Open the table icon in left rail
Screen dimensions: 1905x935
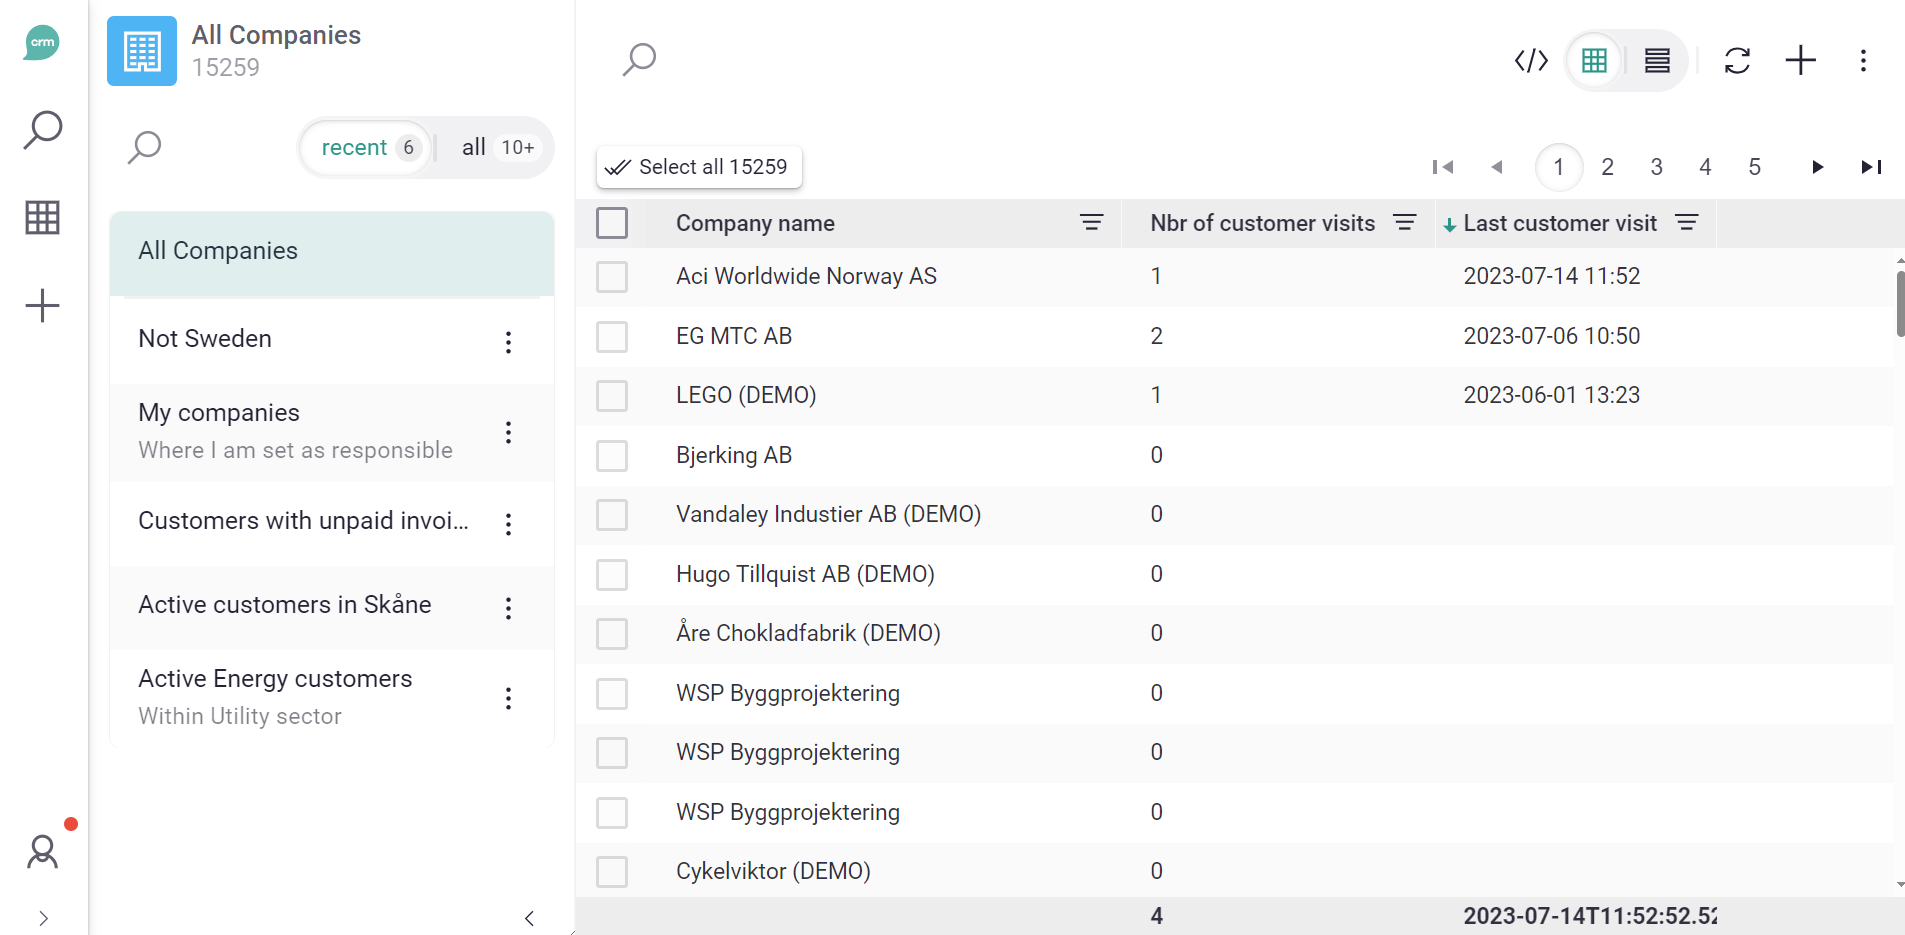point(43,217)
